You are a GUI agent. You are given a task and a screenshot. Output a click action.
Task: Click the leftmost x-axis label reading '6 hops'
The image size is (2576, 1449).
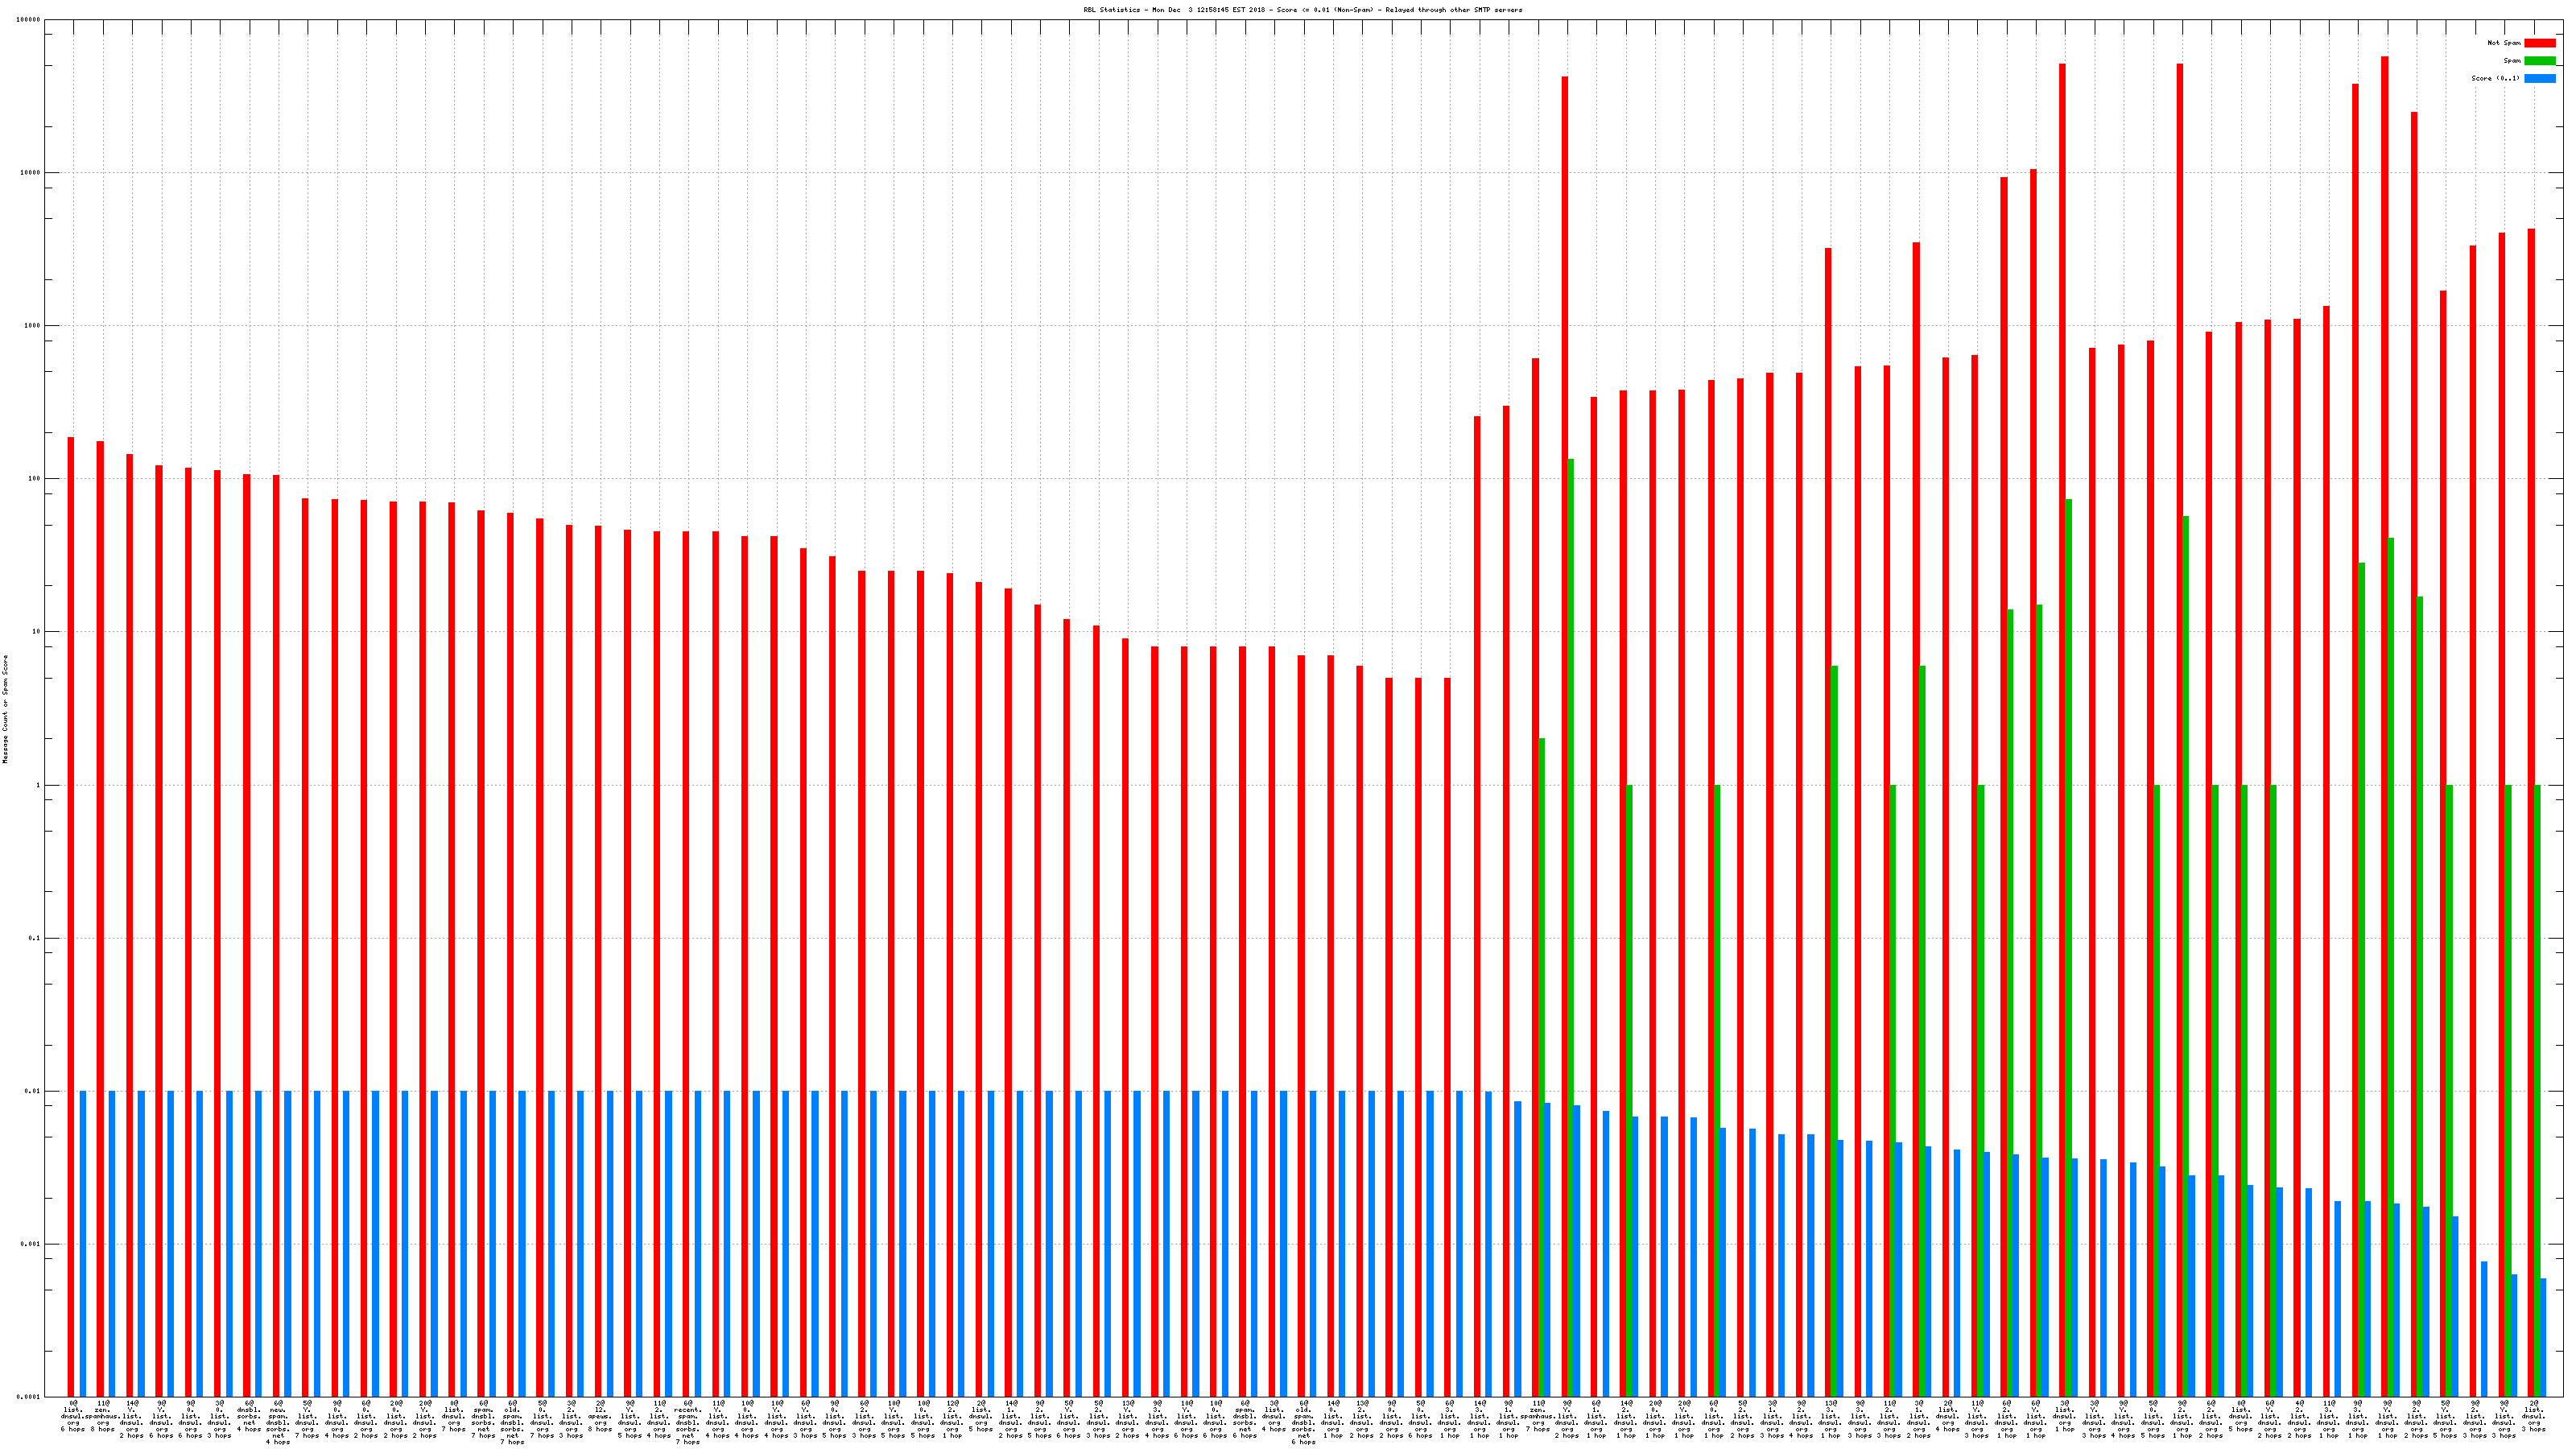[73, 1429]
